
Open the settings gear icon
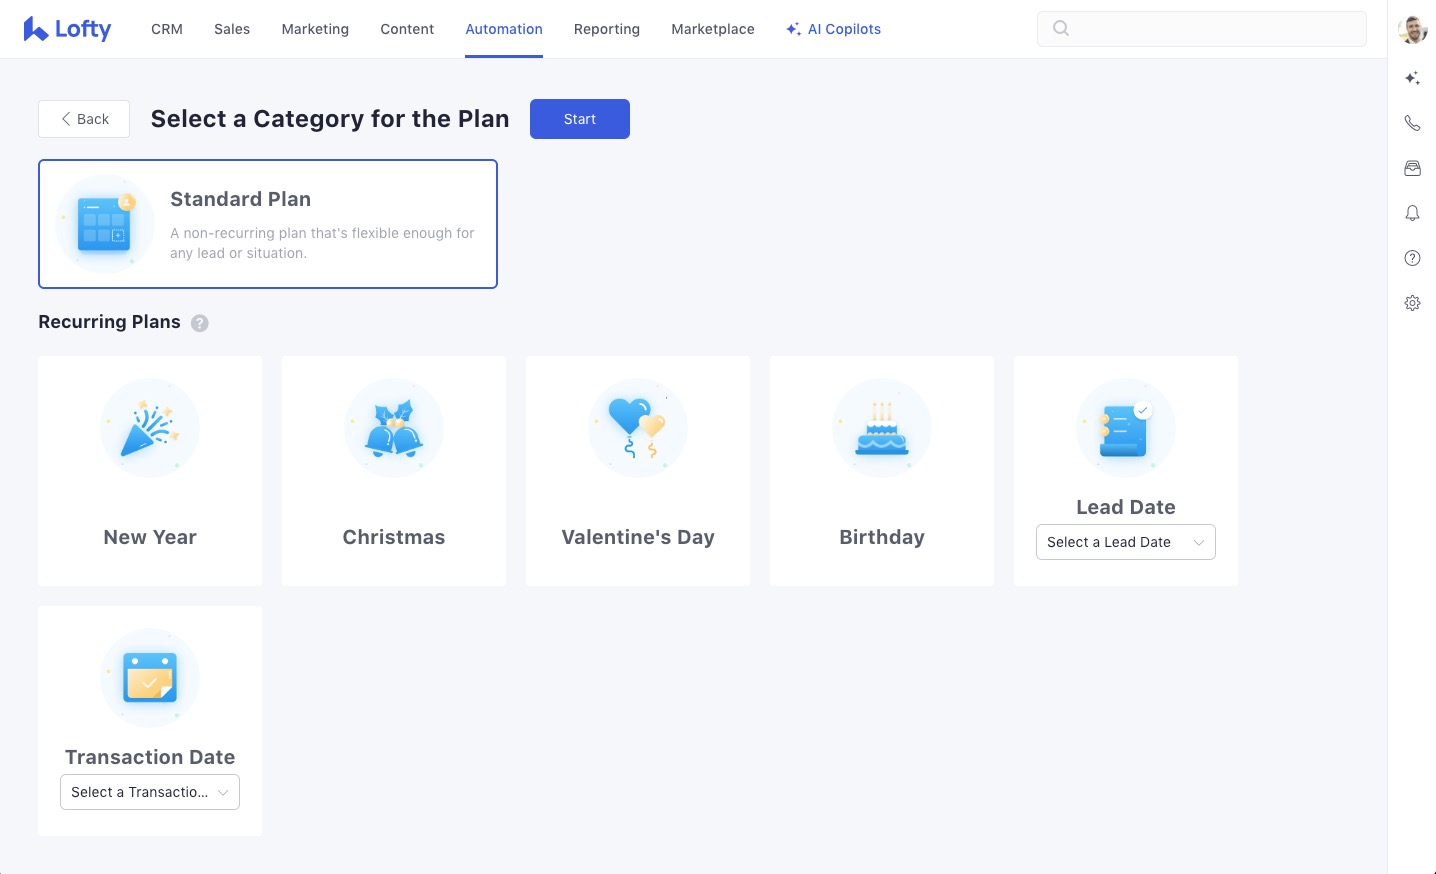(x=1412, y=303)
